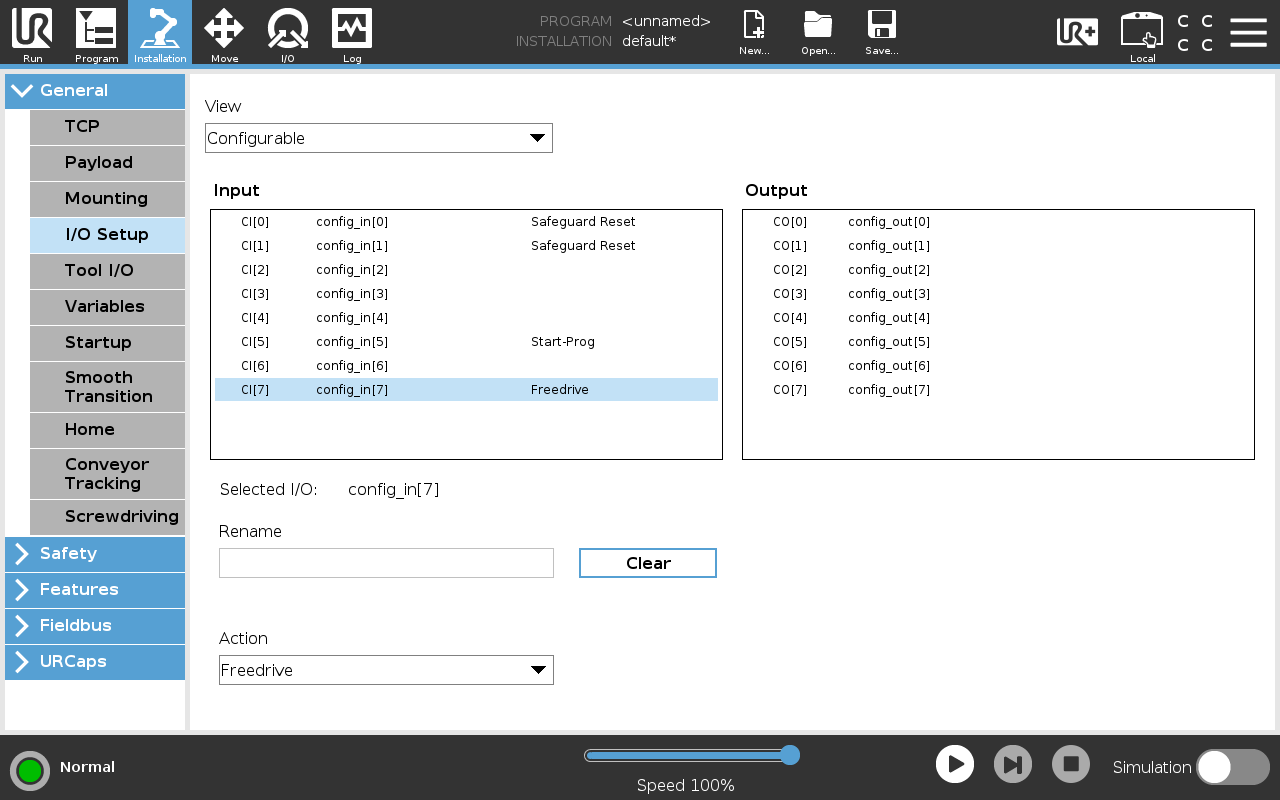Select output row CO[5] config_out[5]
This screenshot has width=1280, height=800.
[998, 342]
